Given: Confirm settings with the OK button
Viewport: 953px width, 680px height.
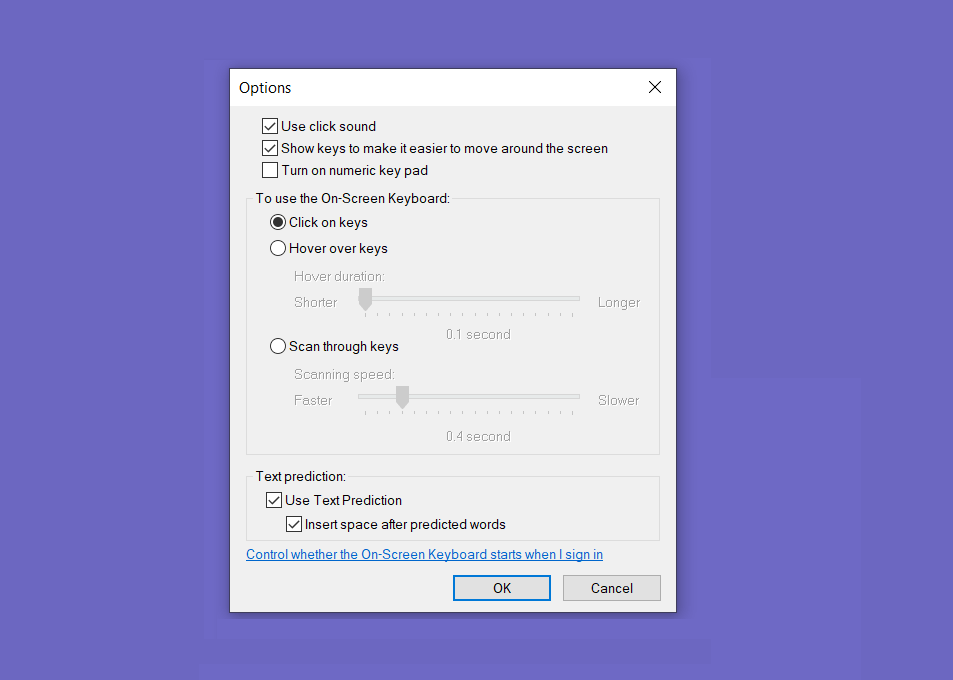Looking at the screenshot, I should click(x=502, y=588).
